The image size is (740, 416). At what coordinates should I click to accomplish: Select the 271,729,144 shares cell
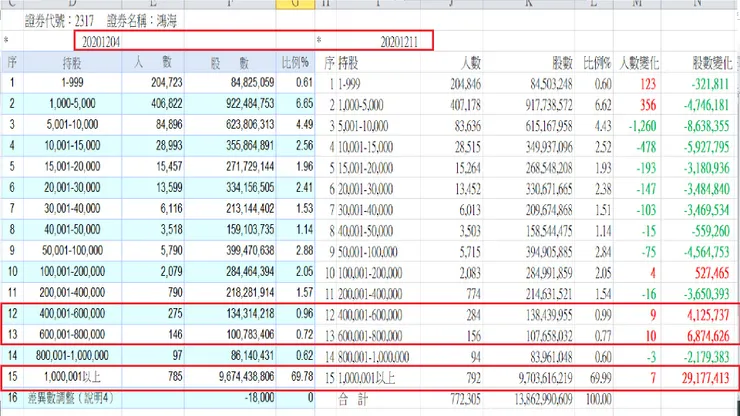coord(250,166)
